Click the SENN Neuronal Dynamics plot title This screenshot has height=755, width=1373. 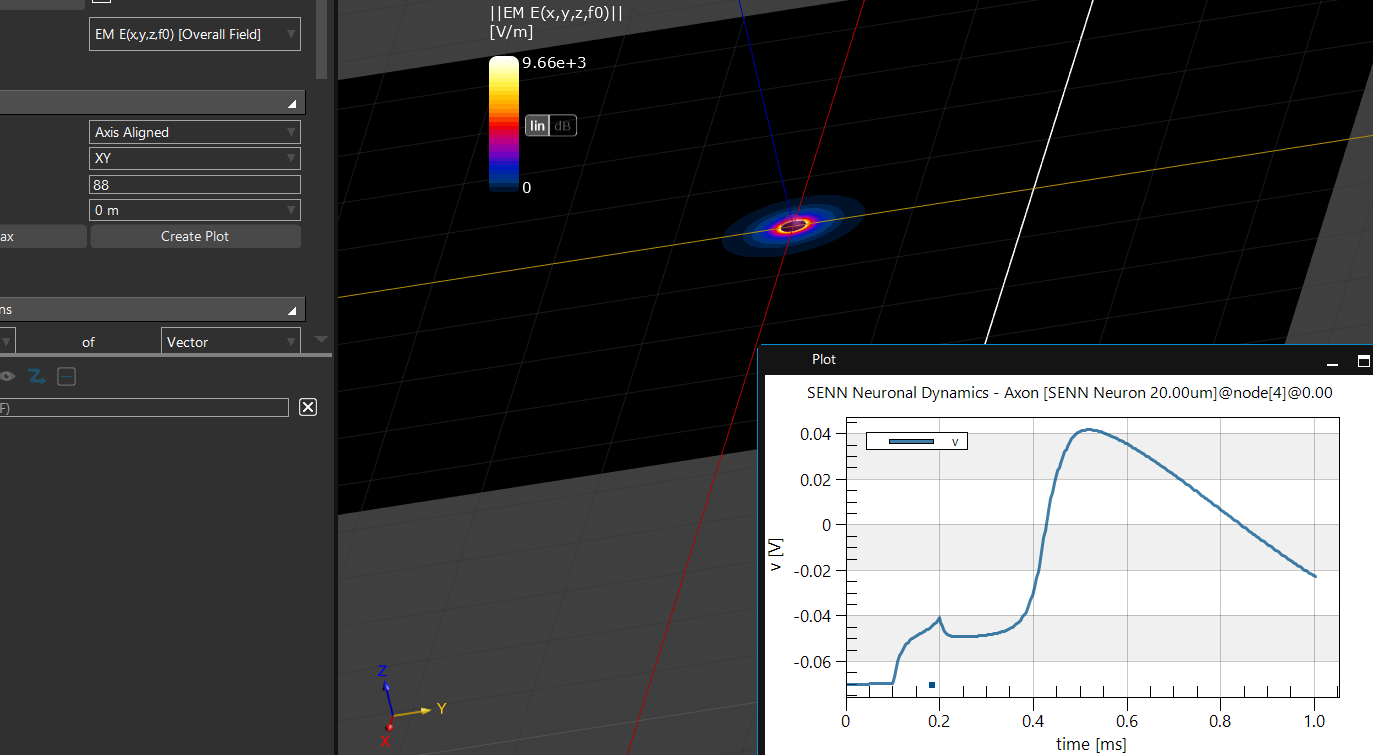click(1069, 393)
